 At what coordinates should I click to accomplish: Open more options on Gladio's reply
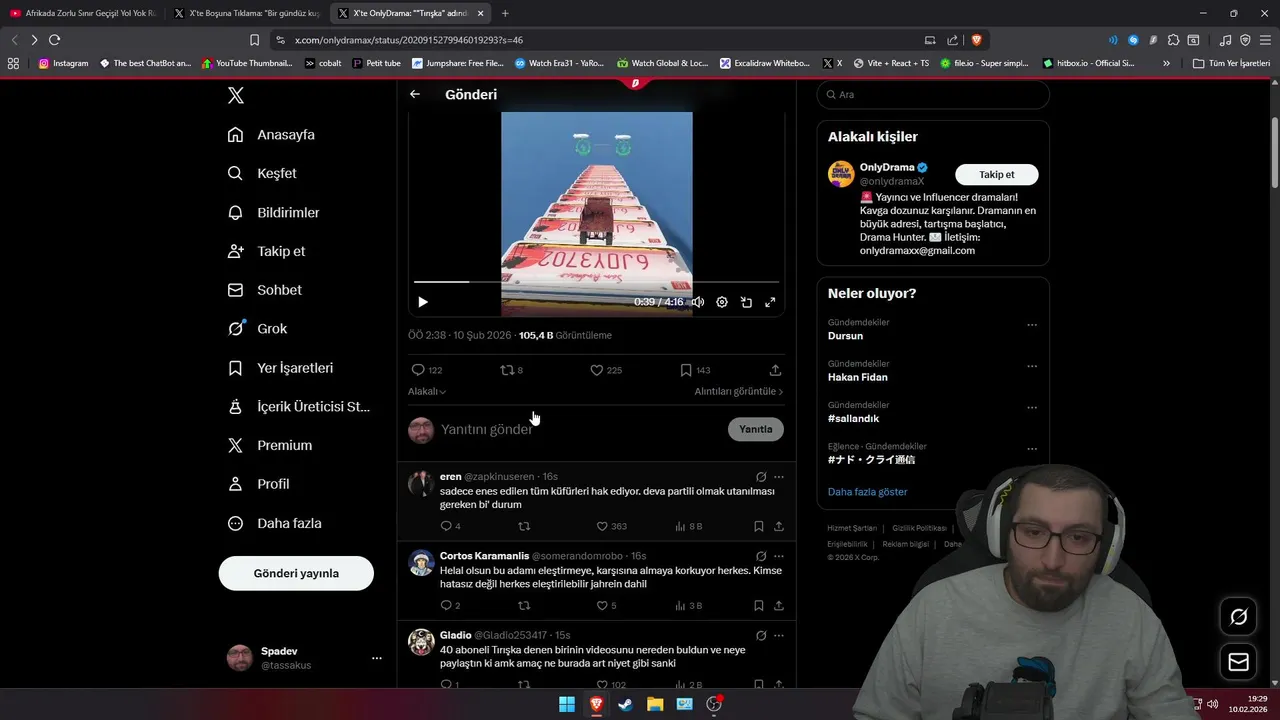tap(779, 635)
